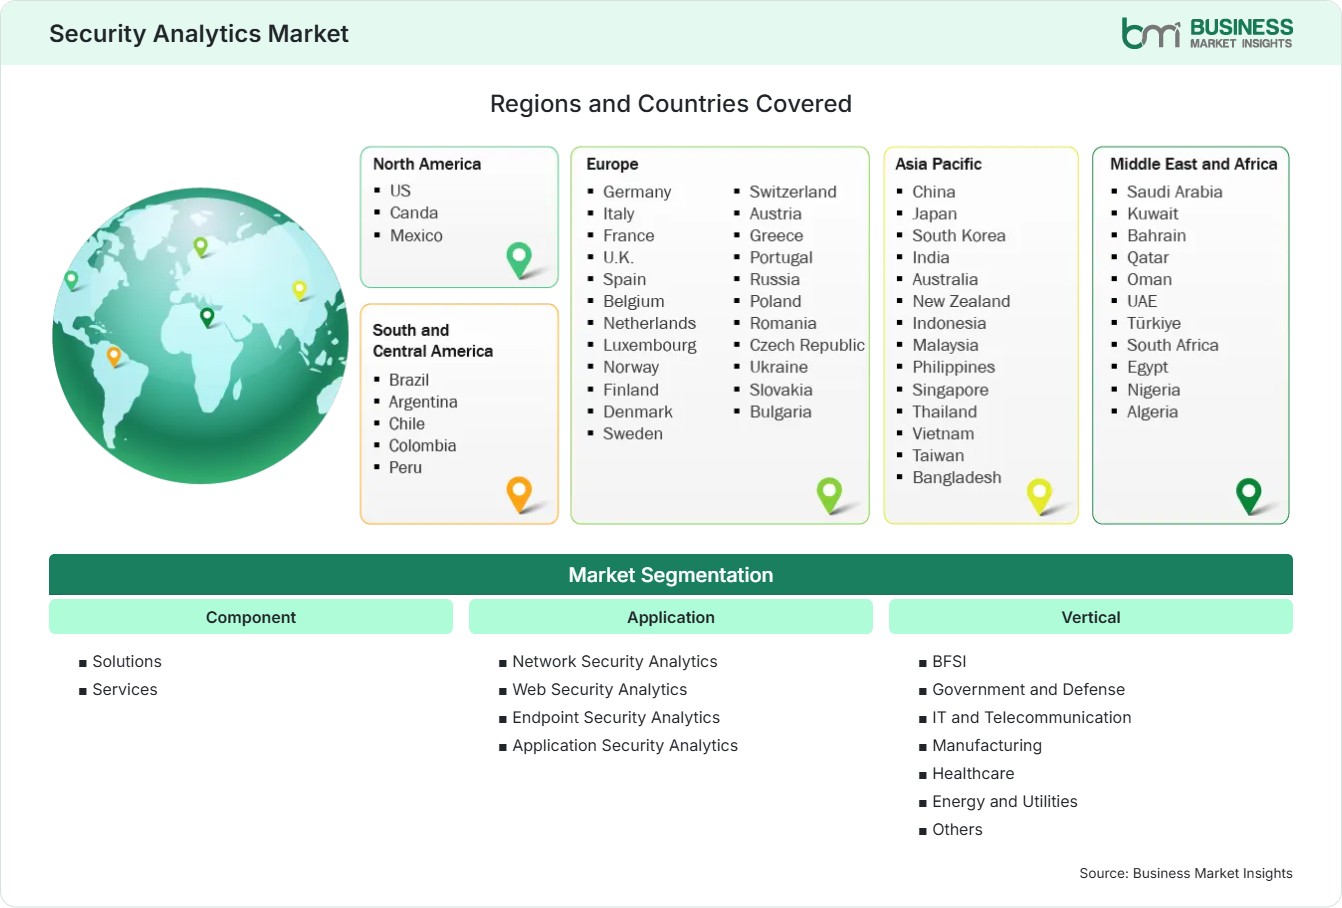Click the dark green pin in Middle East and Africa box
Image resolution: width=1342 pixels, height=908 pixels.
coord(1249,494)
